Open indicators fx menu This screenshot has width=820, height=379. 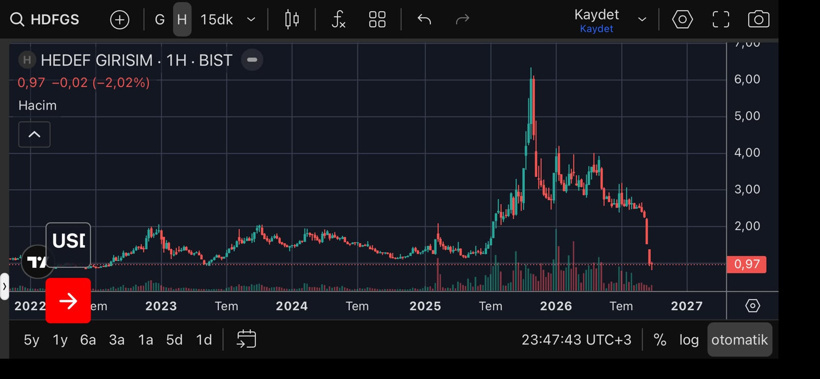click(338, 20)
